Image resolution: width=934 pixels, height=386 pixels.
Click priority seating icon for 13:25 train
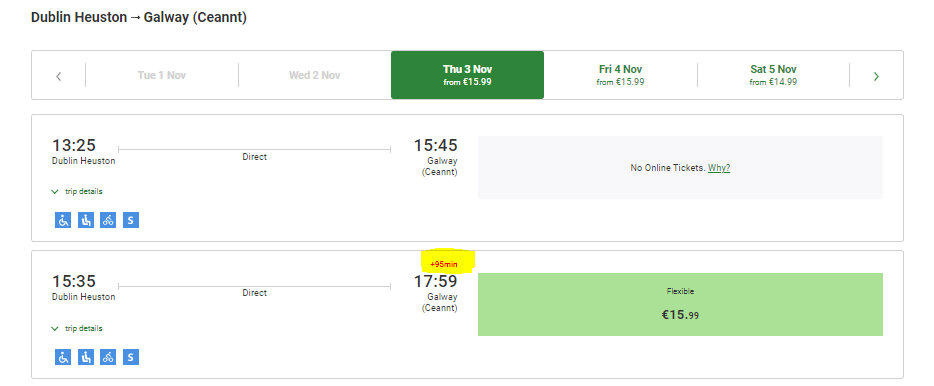coord(86,220)
